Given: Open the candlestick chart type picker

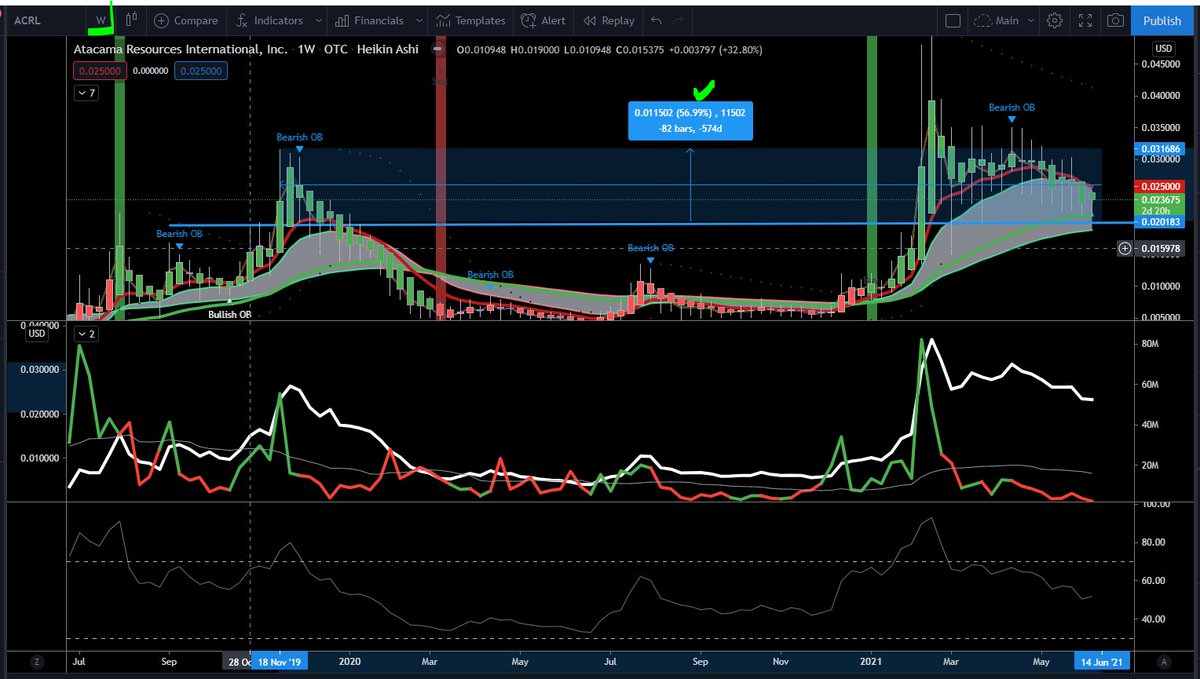Looking at the screenshot, I should pos(132,20).
